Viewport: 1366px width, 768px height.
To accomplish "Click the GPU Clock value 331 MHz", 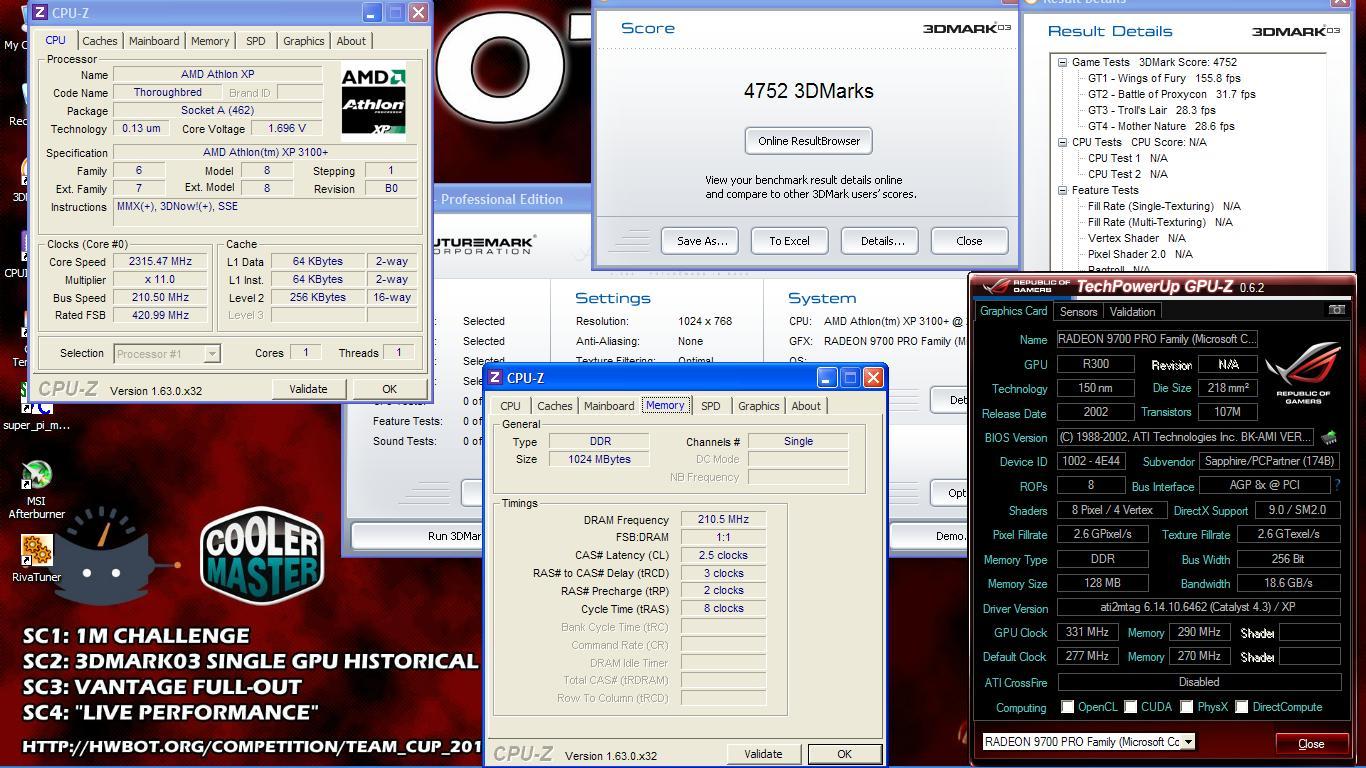I will [x=1086, y=632].
